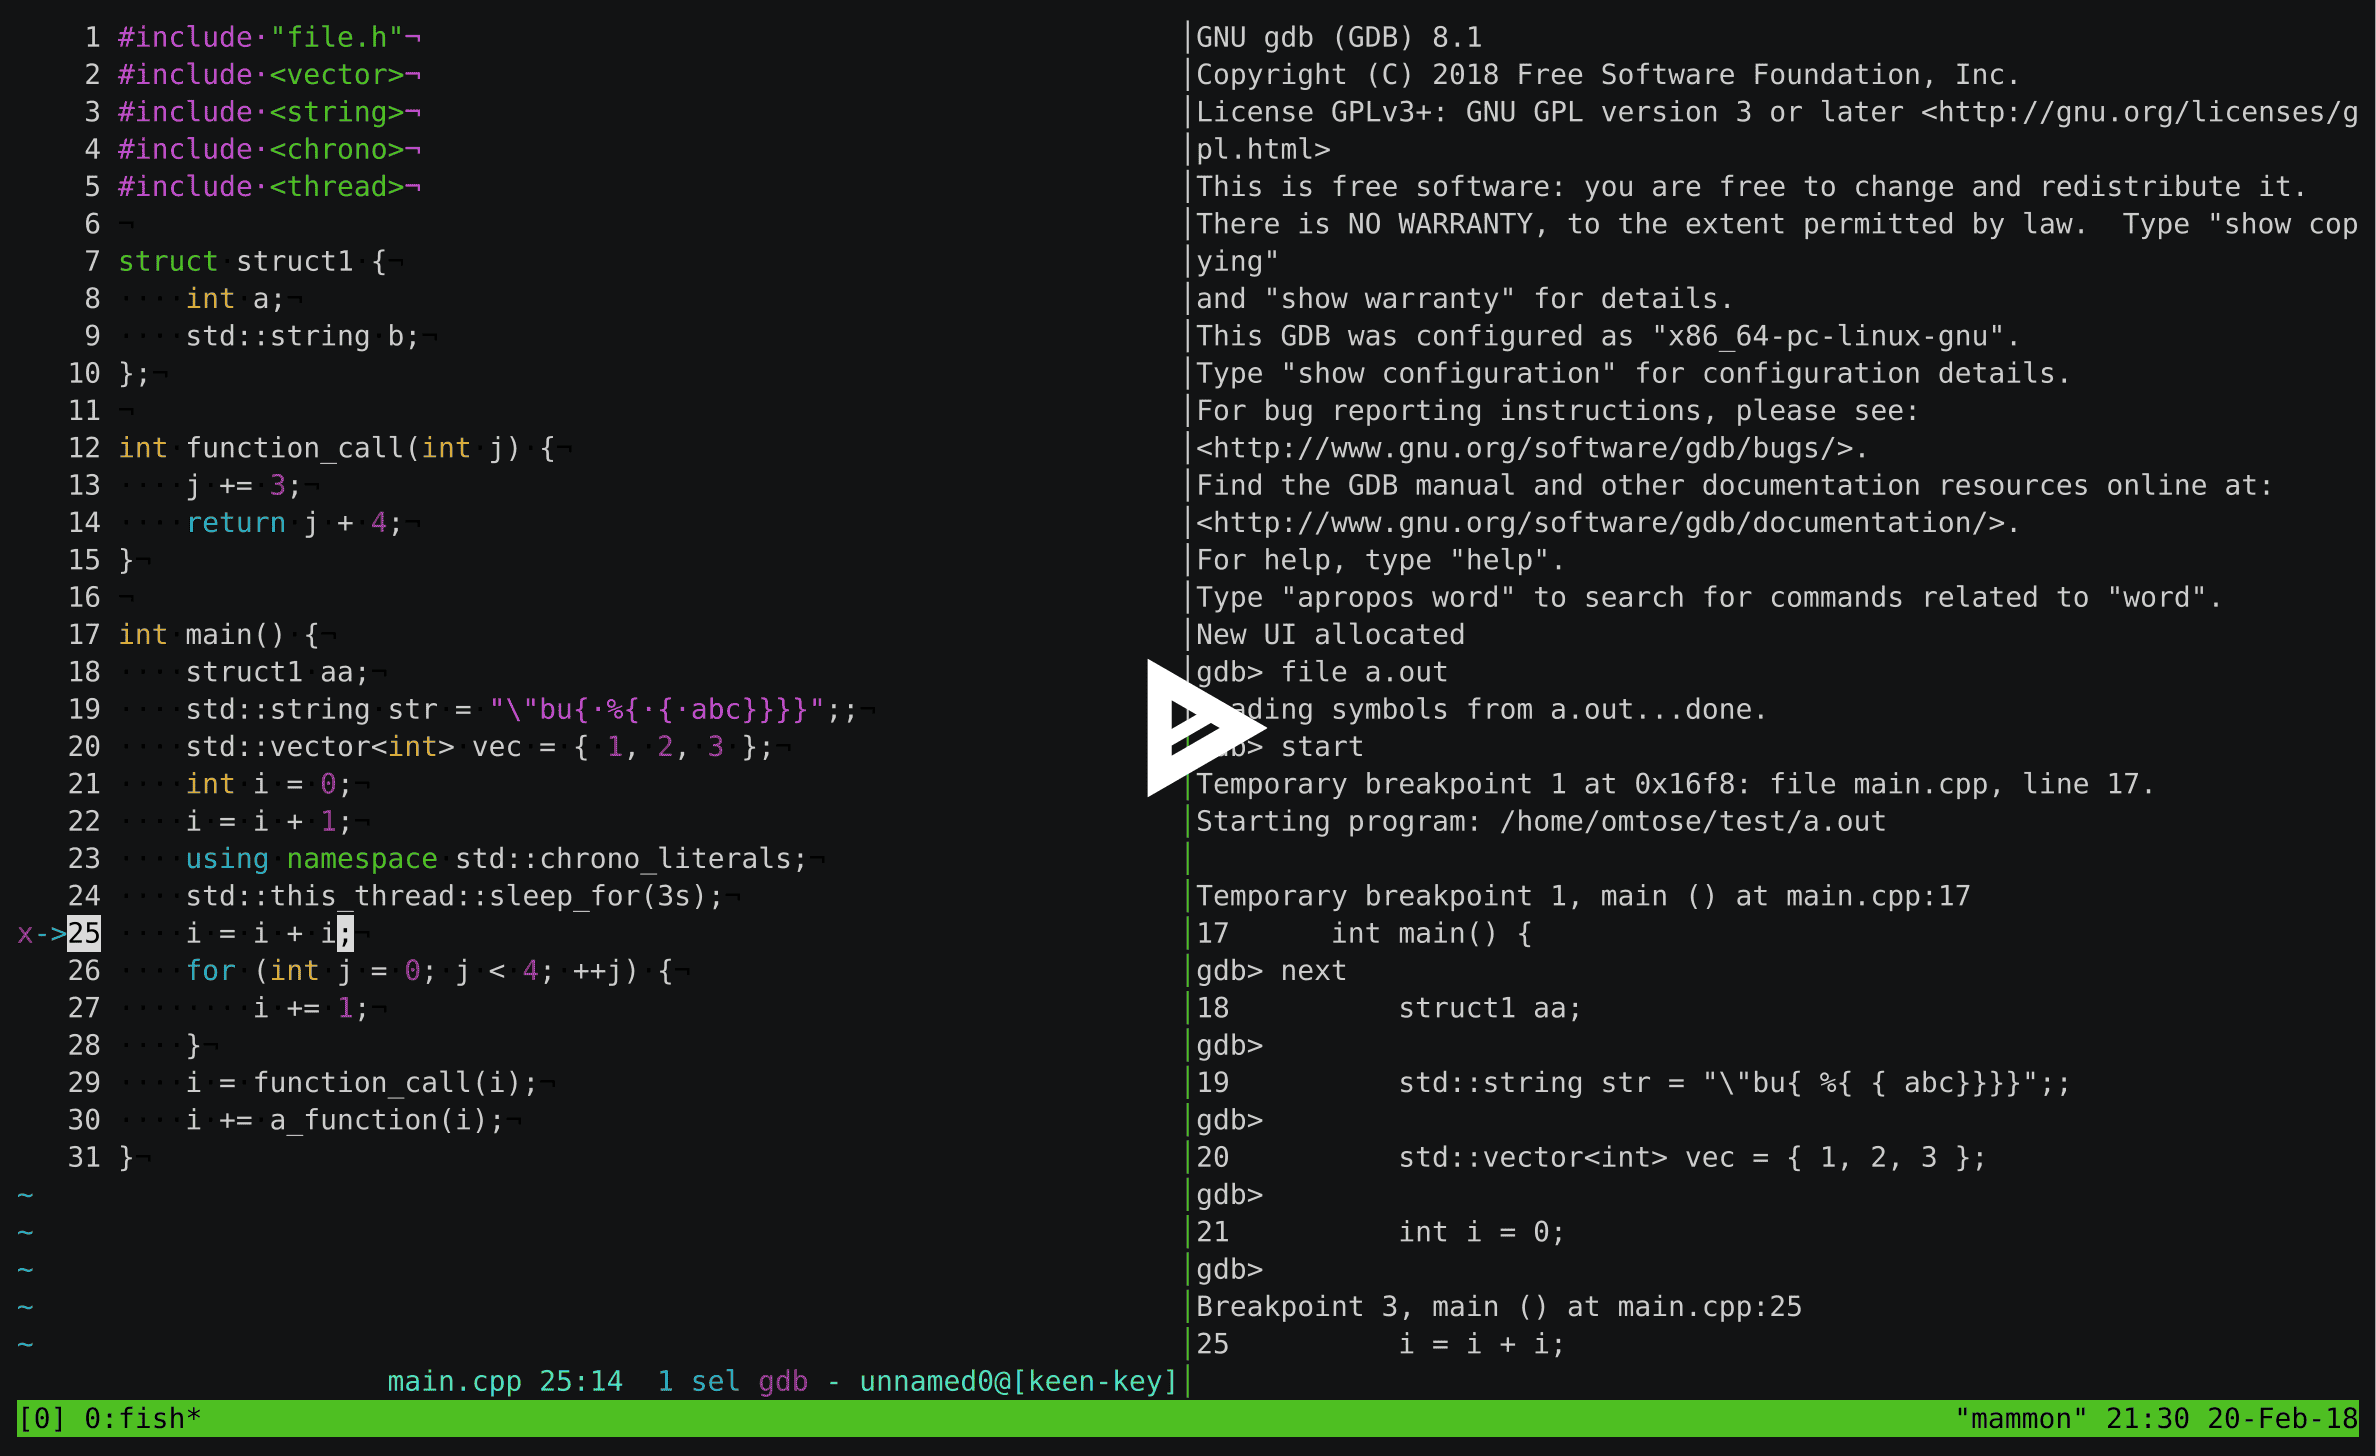The width and height of the screenshot is (2376, 1456).
Task: Click the string literal on editor line 19
Action: 657,709
